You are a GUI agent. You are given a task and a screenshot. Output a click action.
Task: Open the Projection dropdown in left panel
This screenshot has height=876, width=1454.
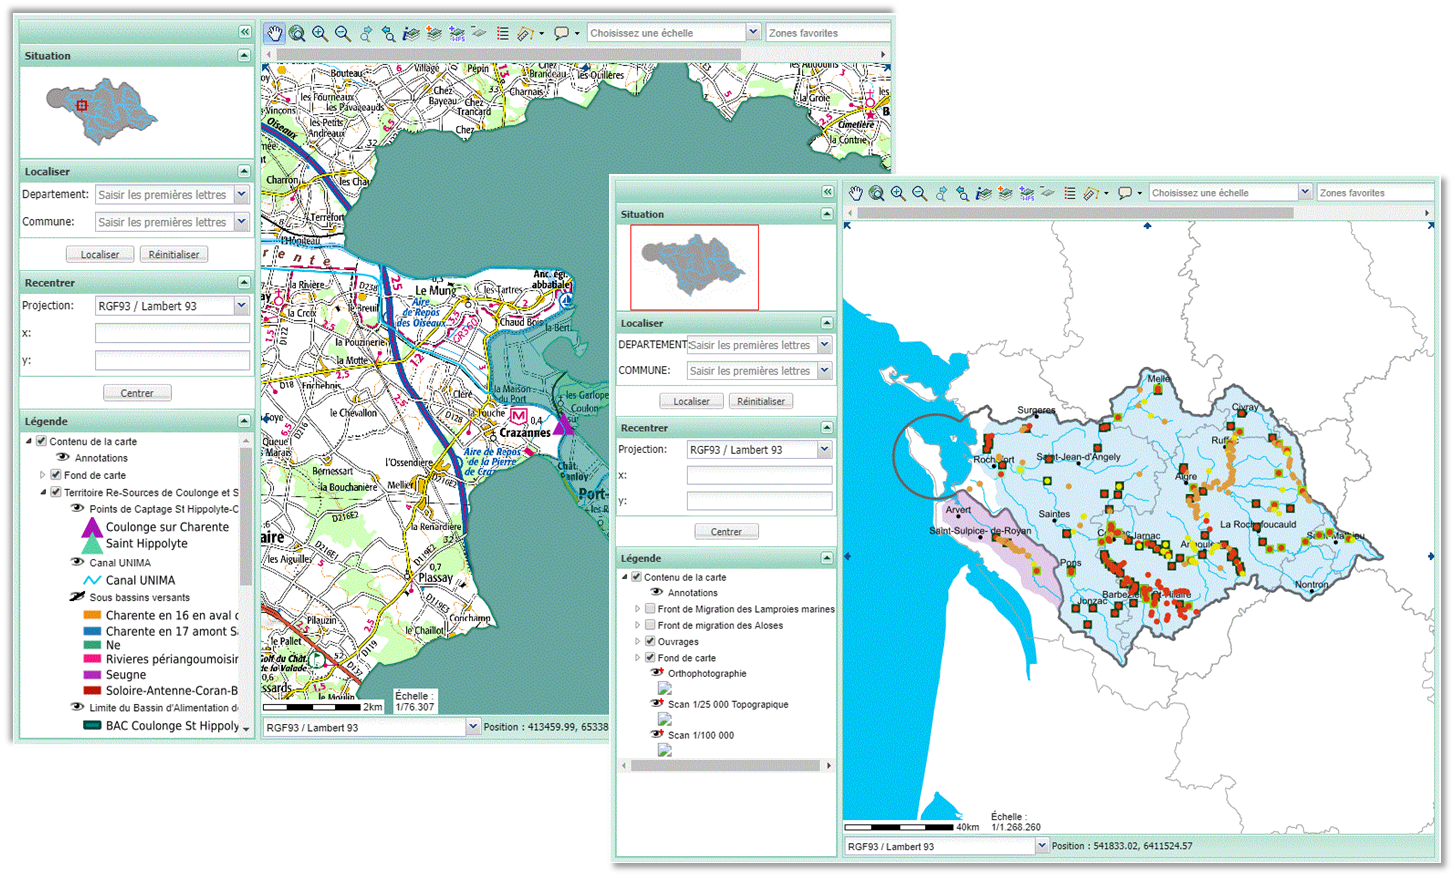pos(241,306)
